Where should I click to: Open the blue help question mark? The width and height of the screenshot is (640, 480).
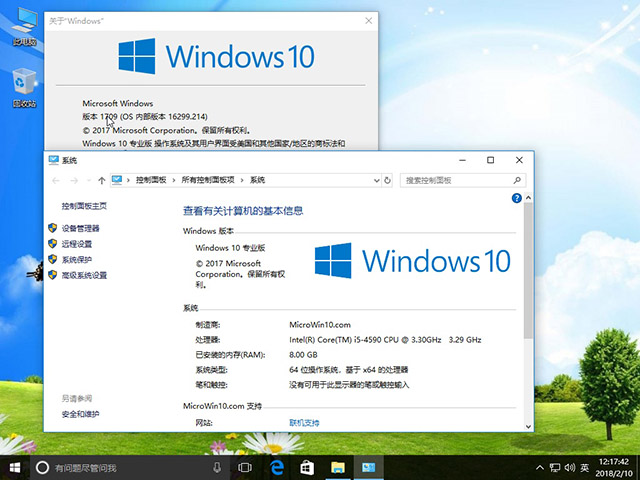click(516, 198)
